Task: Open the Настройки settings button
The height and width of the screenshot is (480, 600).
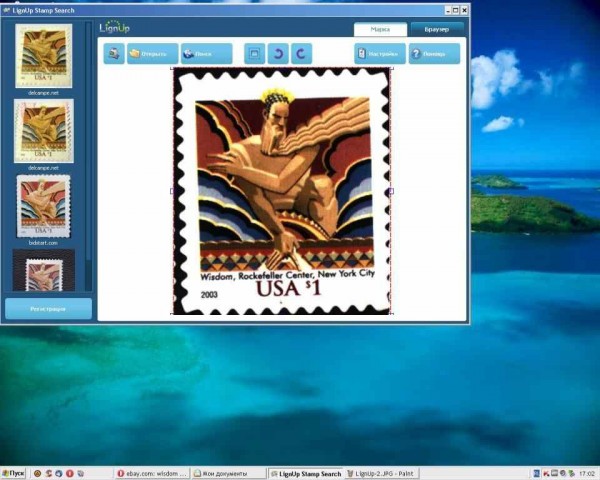Action: (380, 54)
